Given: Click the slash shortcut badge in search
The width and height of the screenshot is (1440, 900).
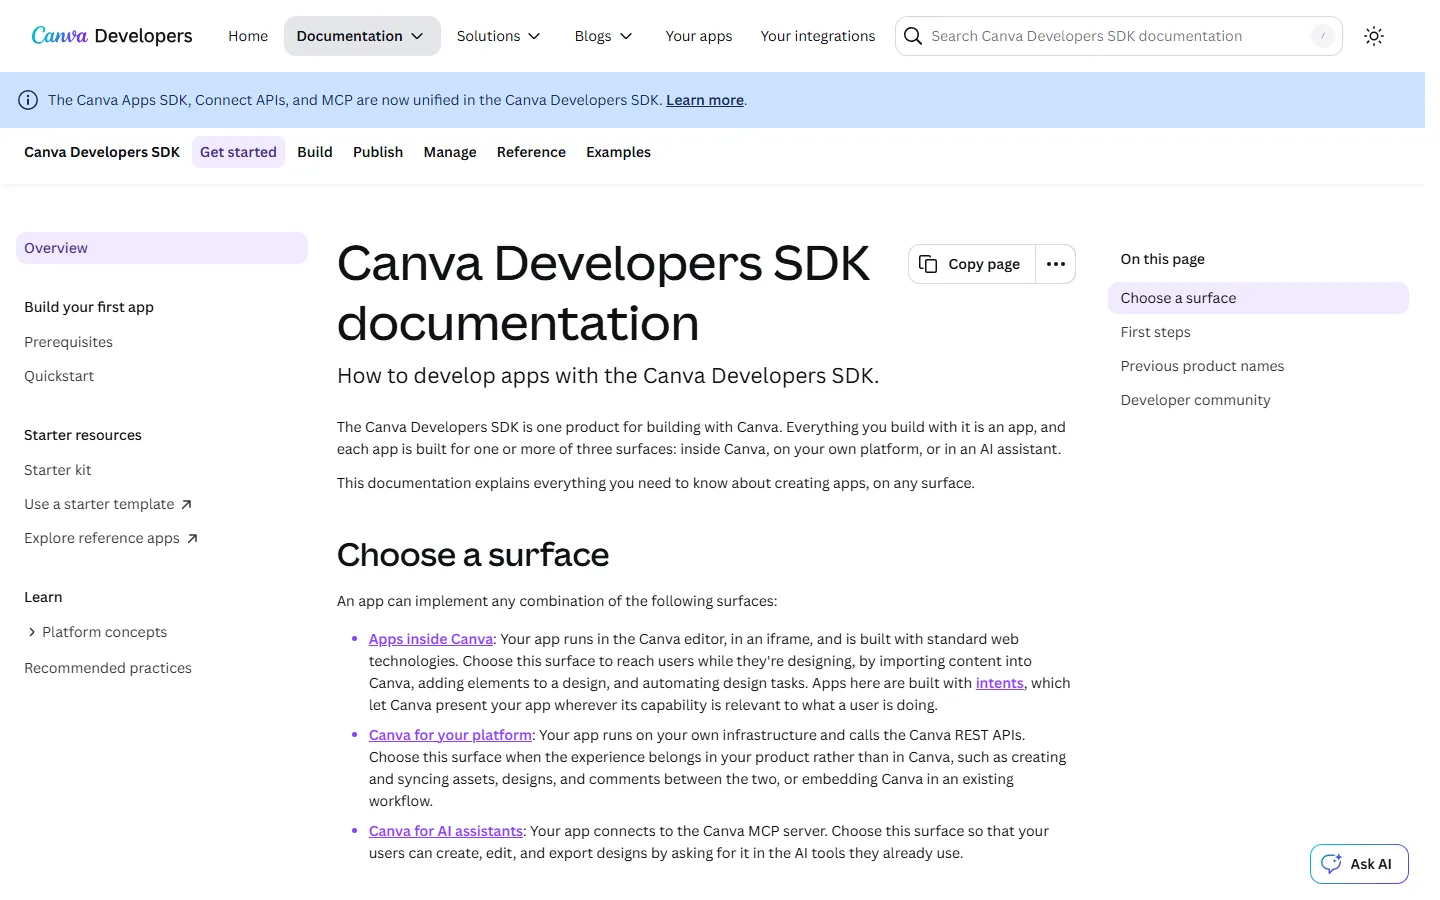Looking at the screenshot, I should coord(1323,36).
